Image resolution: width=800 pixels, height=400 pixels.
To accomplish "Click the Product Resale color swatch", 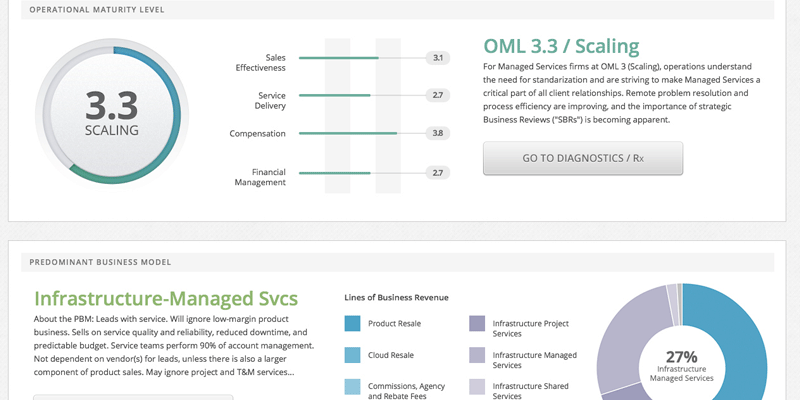I will tap(352, 323).
